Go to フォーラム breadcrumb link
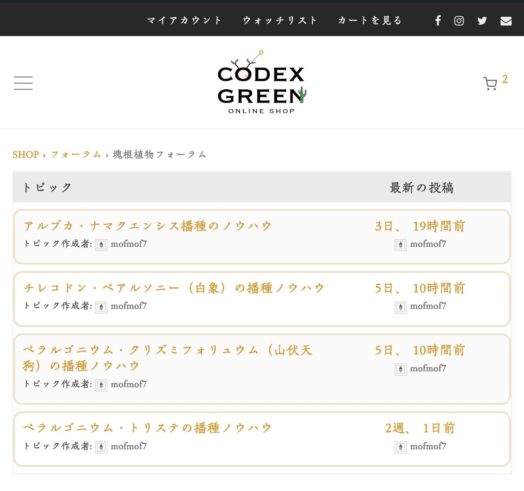The height and width of the screenshot is (491, 524). tap(76, 154)
